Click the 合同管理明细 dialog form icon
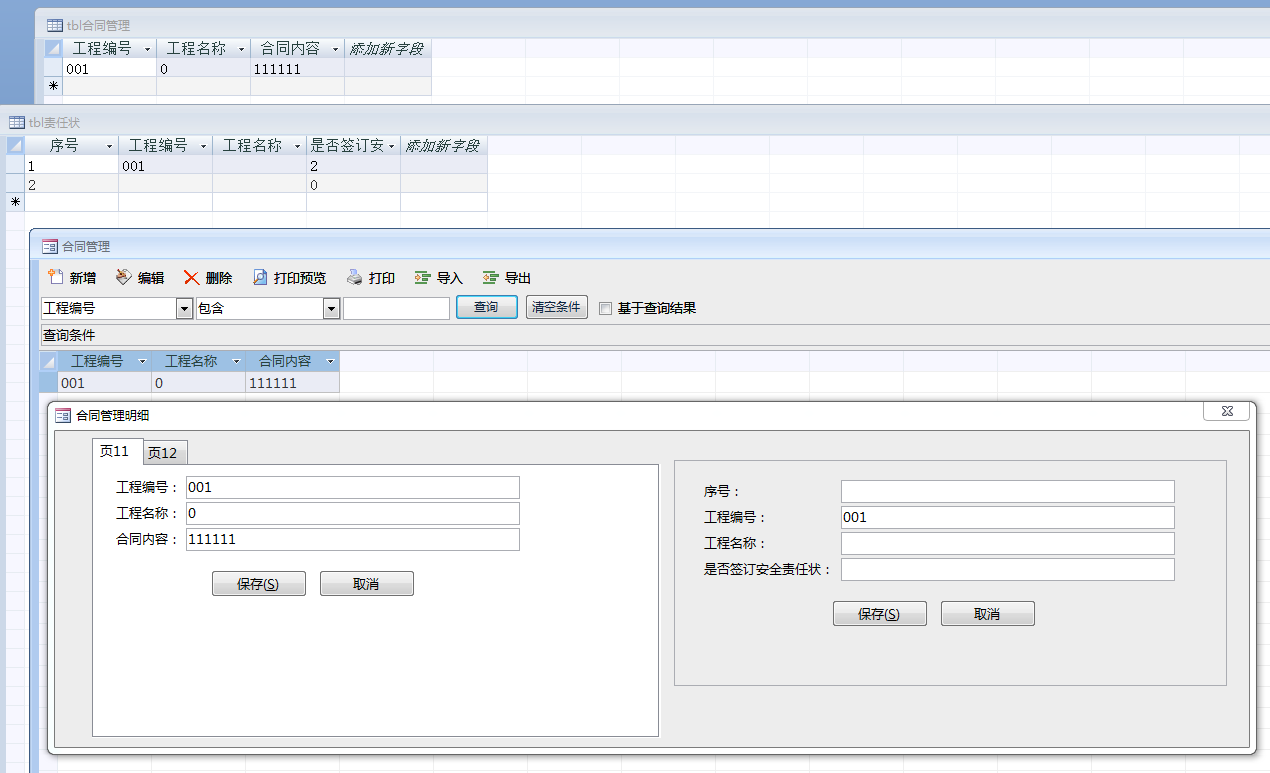This screenshot has width=1270, height=773. (63, 415)
